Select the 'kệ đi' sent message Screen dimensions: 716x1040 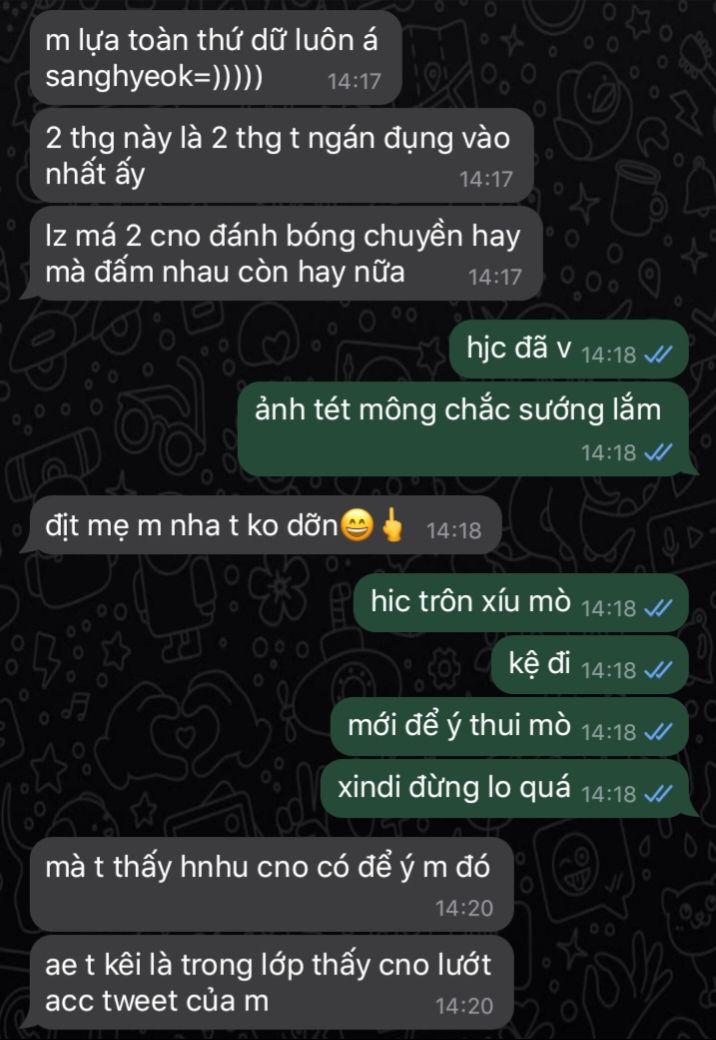[590, 665]
